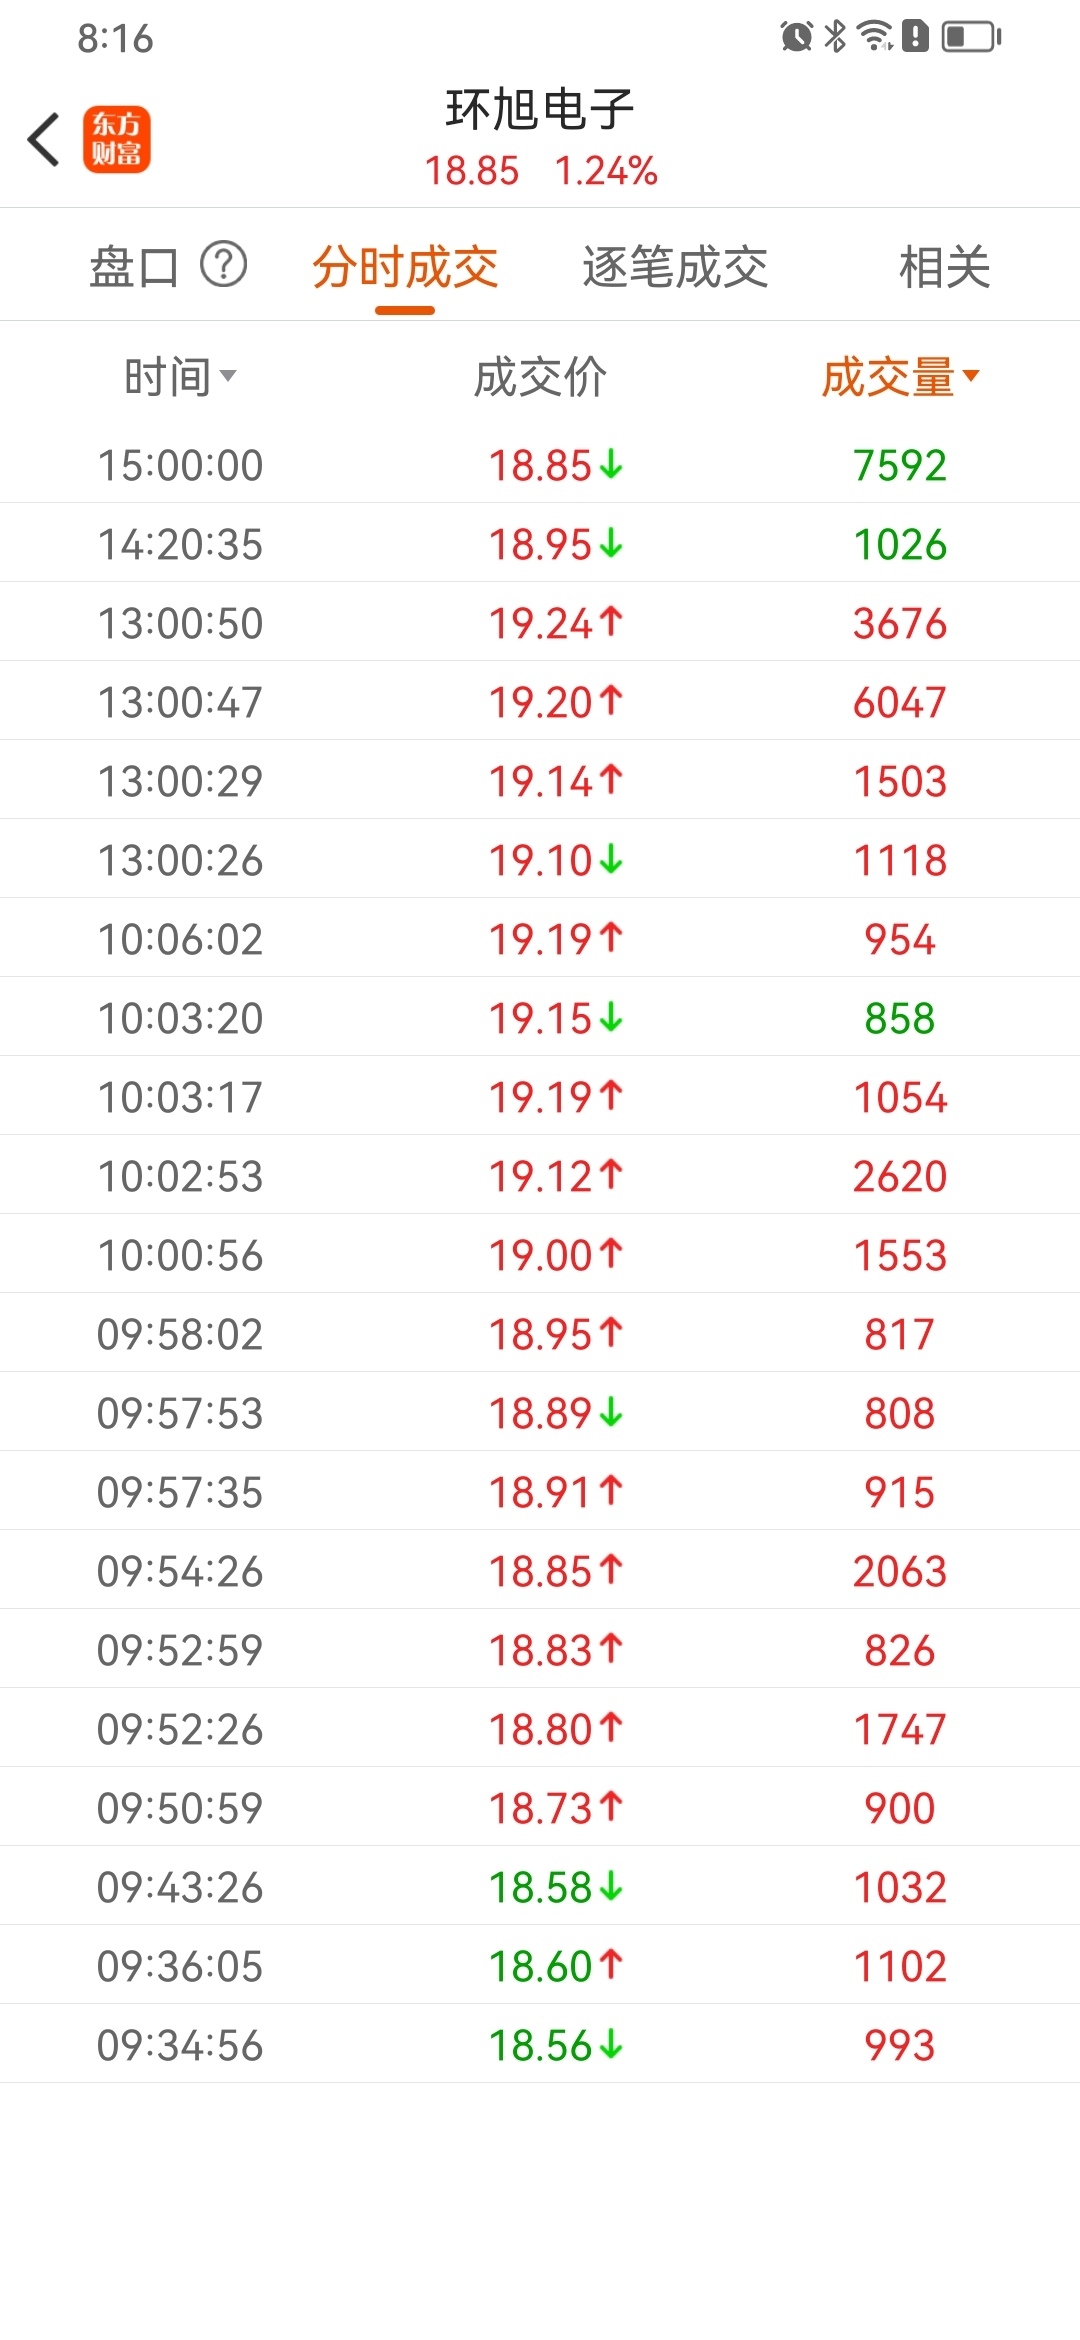This screenshot has height=2340, width=1080.
Task: Select the 分时成交 tab
Action: (x=405, y=267)
